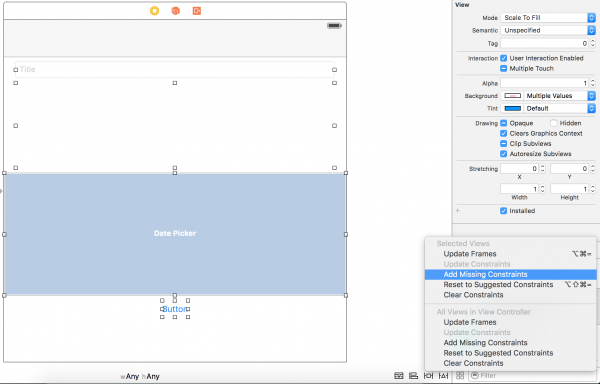Click the Exit icon in scene dock
Screen dimensions: 600x384
click(x=197, y=11)
